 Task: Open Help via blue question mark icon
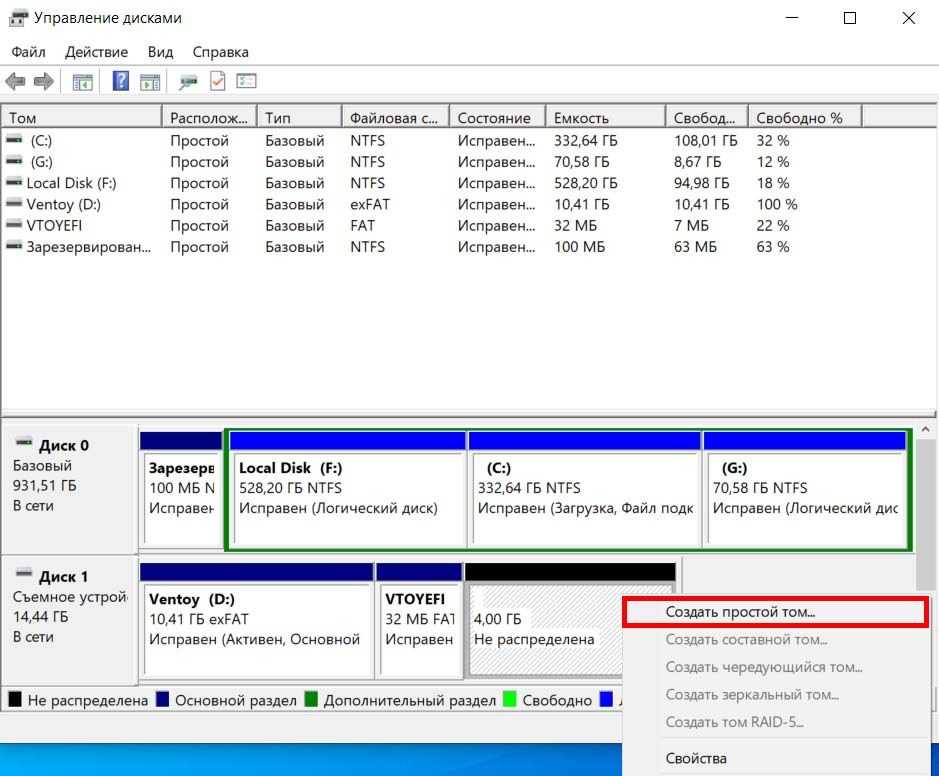tap(121, 82)
